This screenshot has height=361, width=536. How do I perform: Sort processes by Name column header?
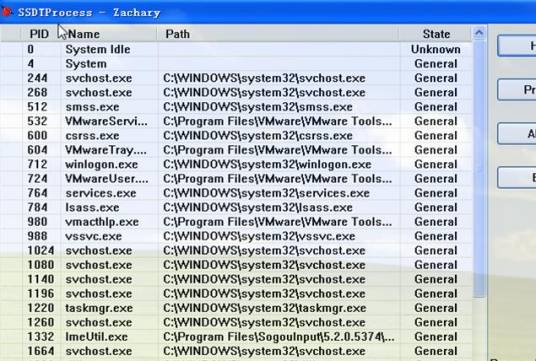pyautogui.click(x=109, y=34)
